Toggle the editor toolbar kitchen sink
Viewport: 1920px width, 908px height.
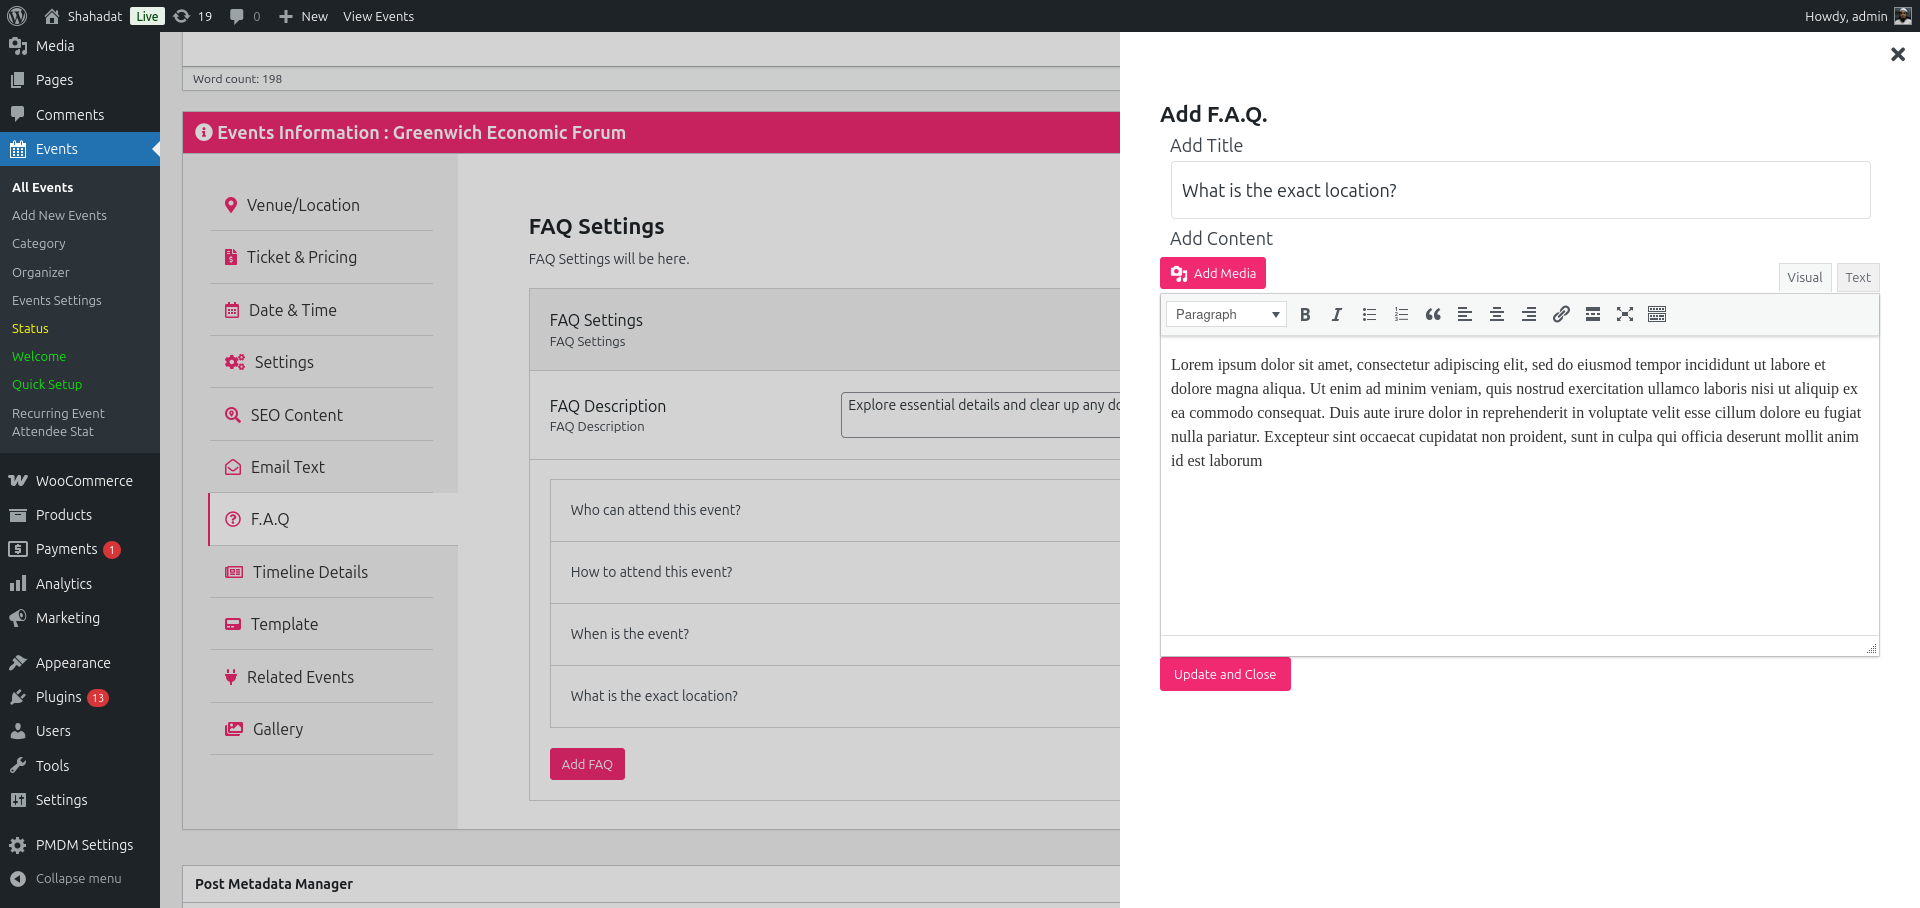pyautogui.click(x=1657, y=314)
